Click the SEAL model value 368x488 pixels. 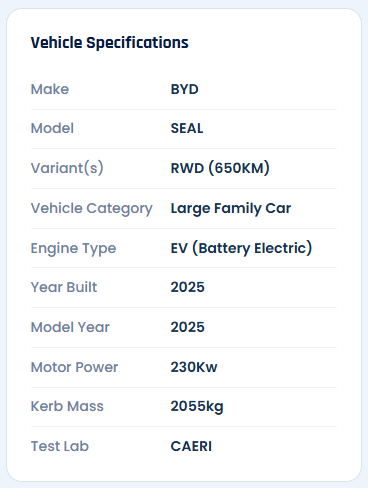[x=187, y=128]
